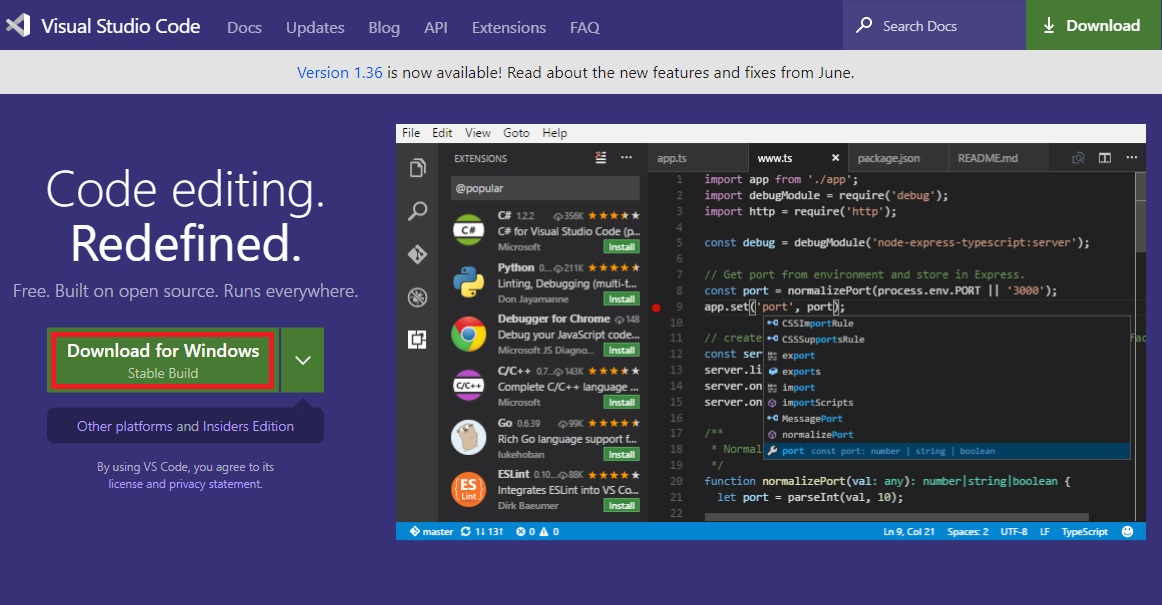The image size is (1162, 605).
Task: Open the File menu in editor screenshot
Action: tap(411, 133)
